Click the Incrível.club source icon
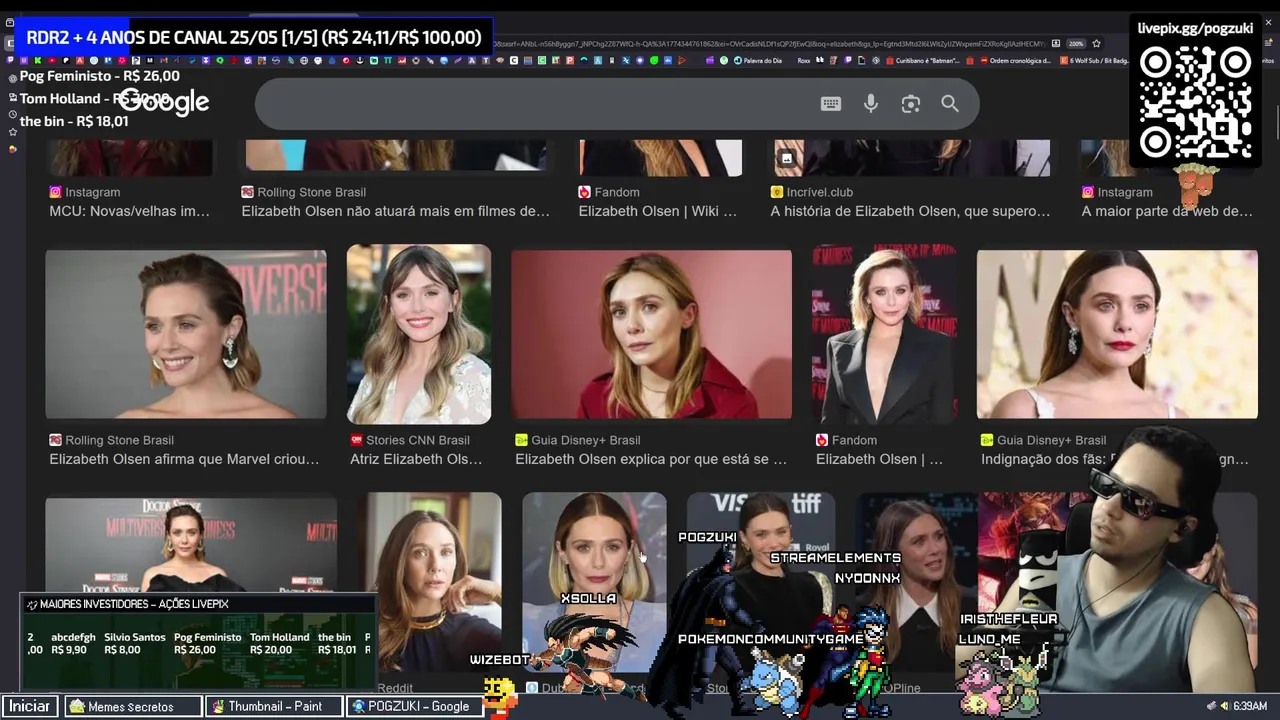This screenshot has height=720, width=1280. 776,192
